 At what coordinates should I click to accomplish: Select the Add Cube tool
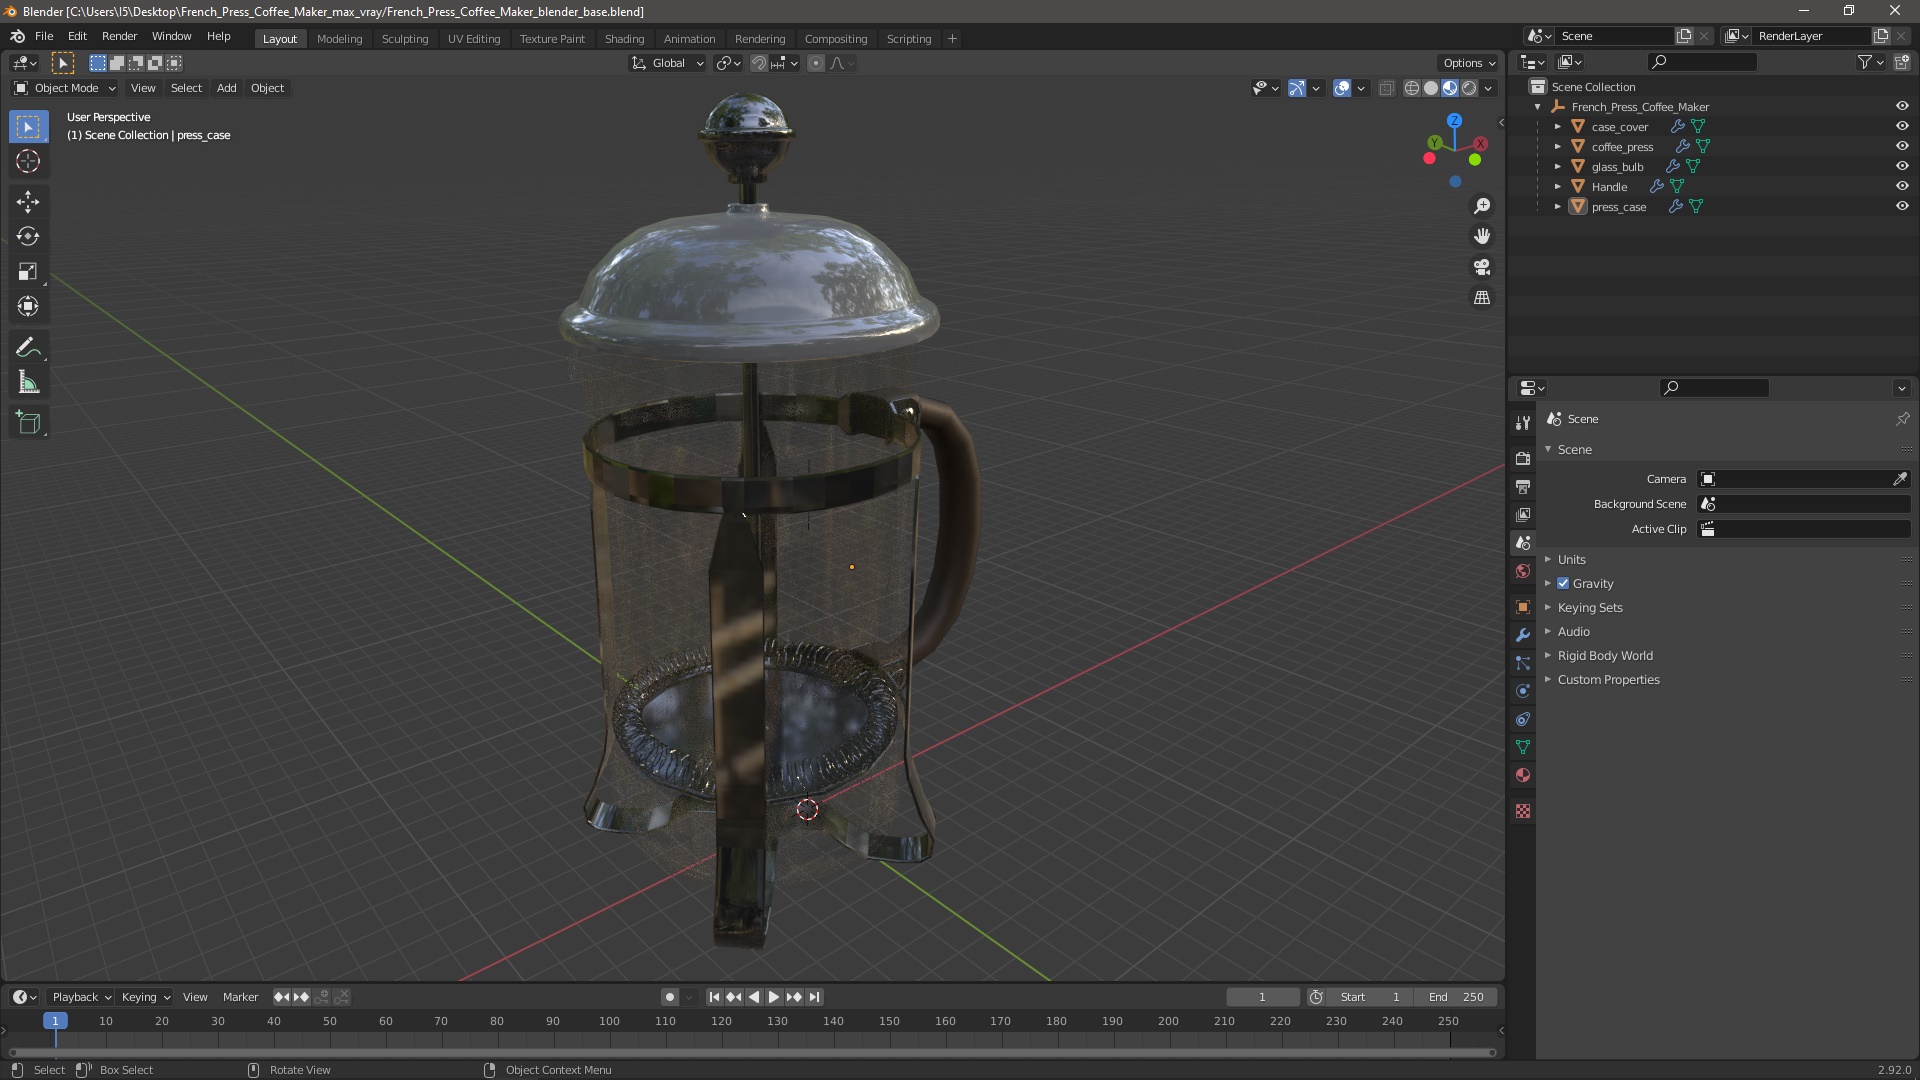(x=28, y=424)
